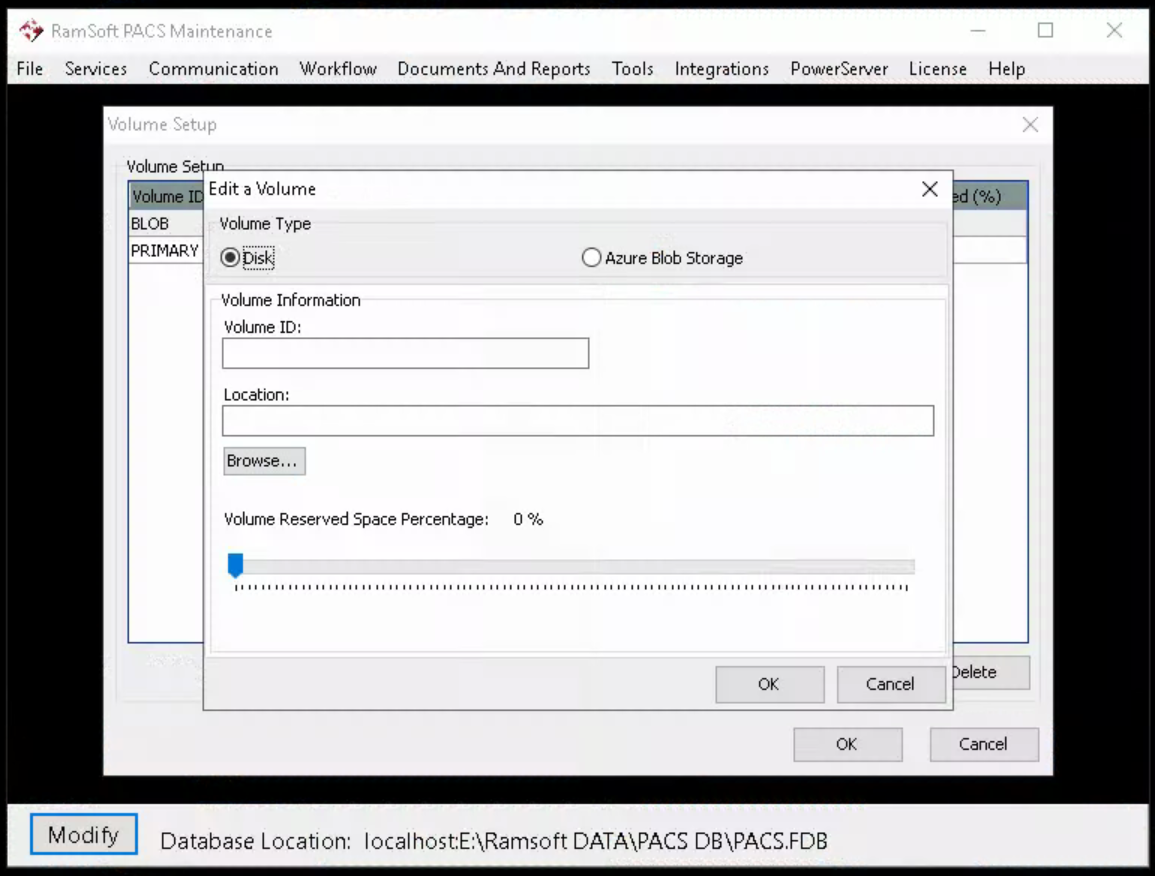1155x876 pixels.
Task: Open the File menu
Action: click(x=30, y=69)
